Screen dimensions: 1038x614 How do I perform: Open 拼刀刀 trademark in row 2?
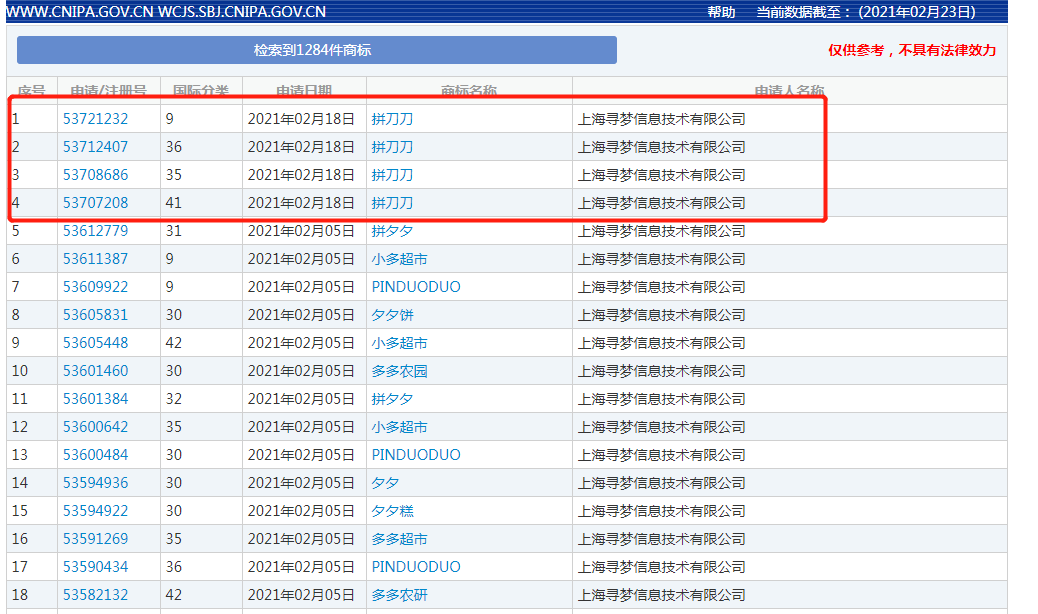tap(392, 147)
